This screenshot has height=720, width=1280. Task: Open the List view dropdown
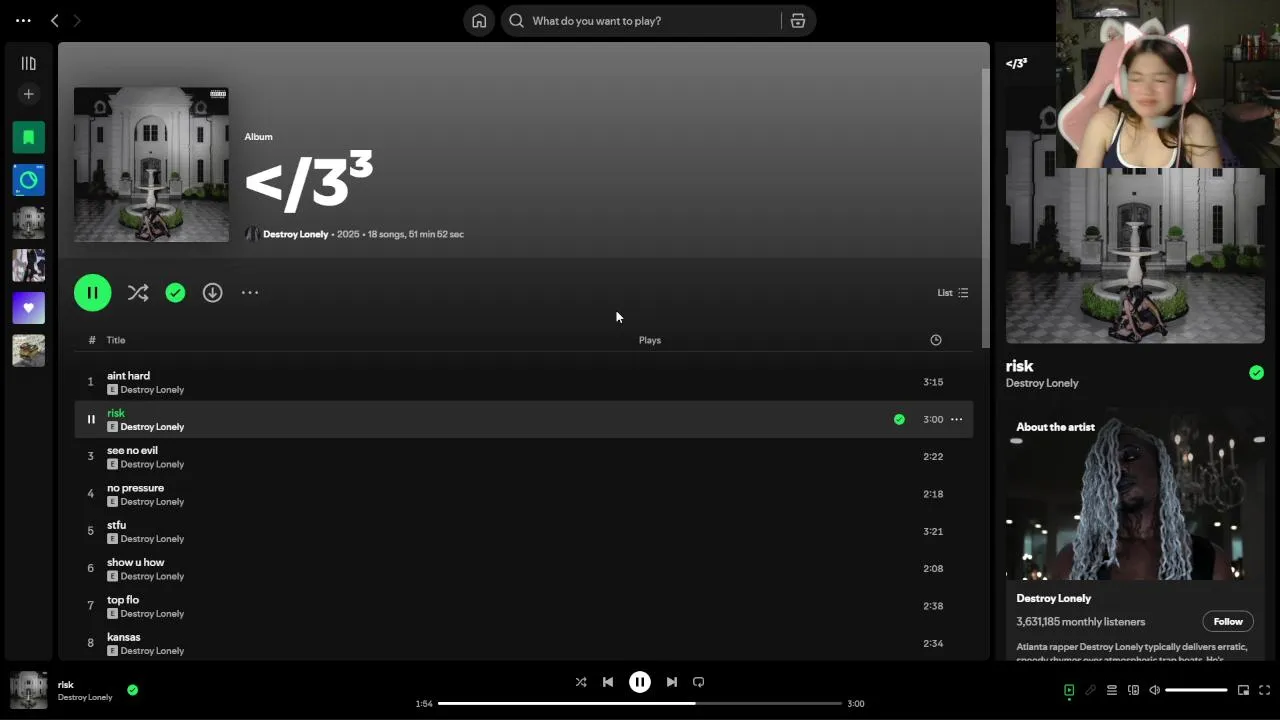click(952, 293)
